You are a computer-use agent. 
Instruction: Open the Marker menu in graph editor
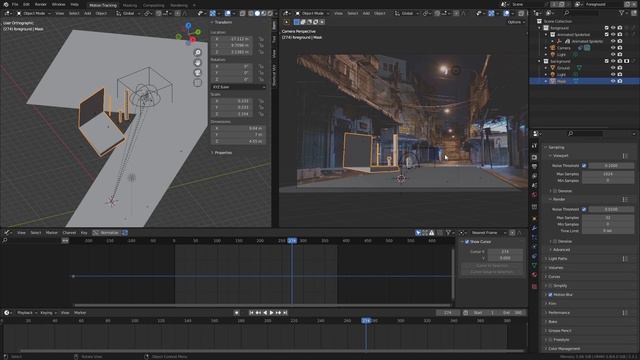click(x=51, y=233)
